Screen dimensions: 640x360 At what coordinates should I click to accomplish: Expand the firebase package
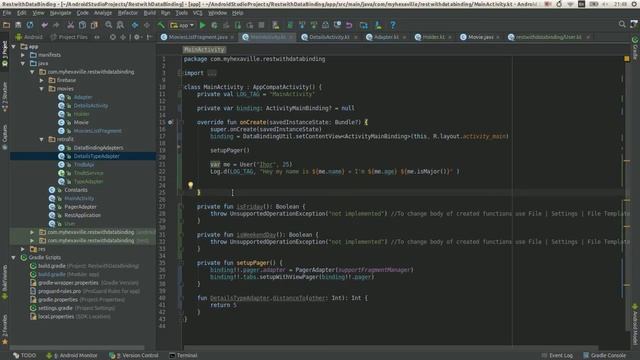(x=42, y=80)
